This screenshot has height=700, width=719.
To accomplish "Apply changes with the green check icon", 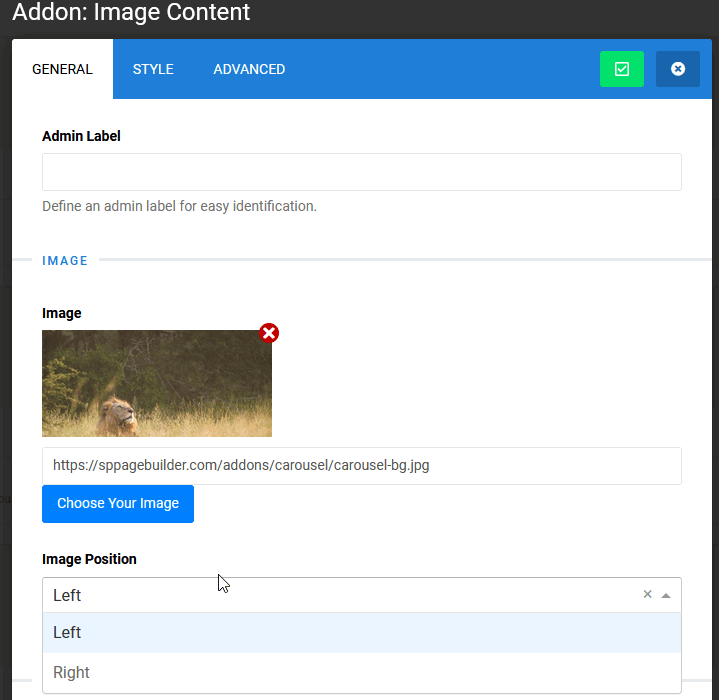I will click(x=621, y=69).
